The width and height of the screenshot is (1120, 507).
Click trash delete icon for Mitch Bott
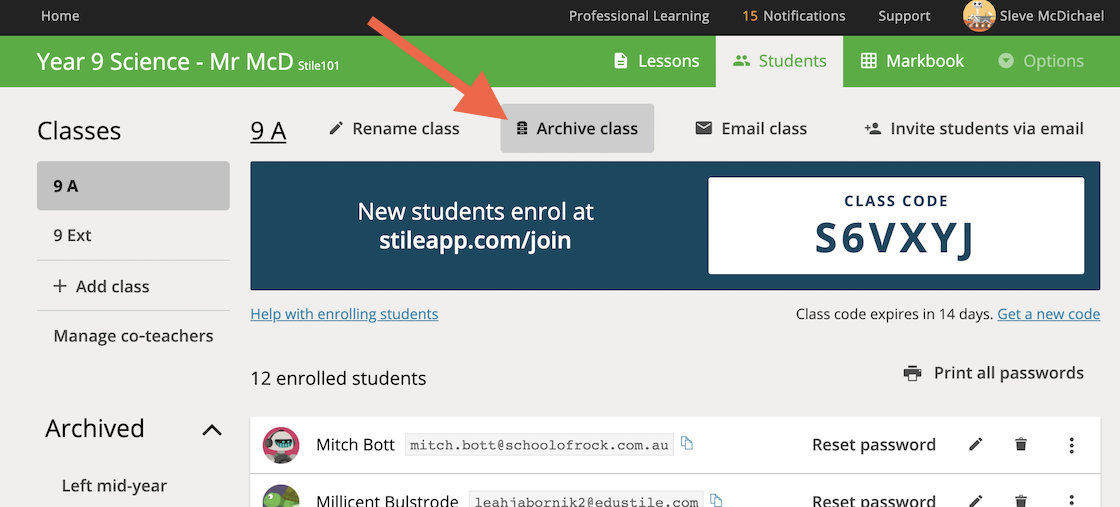(x=1021, y=445)
